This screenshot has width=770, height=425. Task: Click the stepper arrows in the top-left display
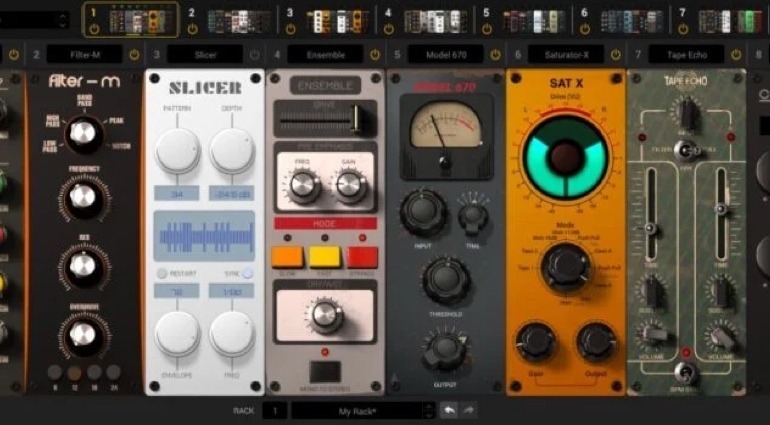[x=62, y=20]
